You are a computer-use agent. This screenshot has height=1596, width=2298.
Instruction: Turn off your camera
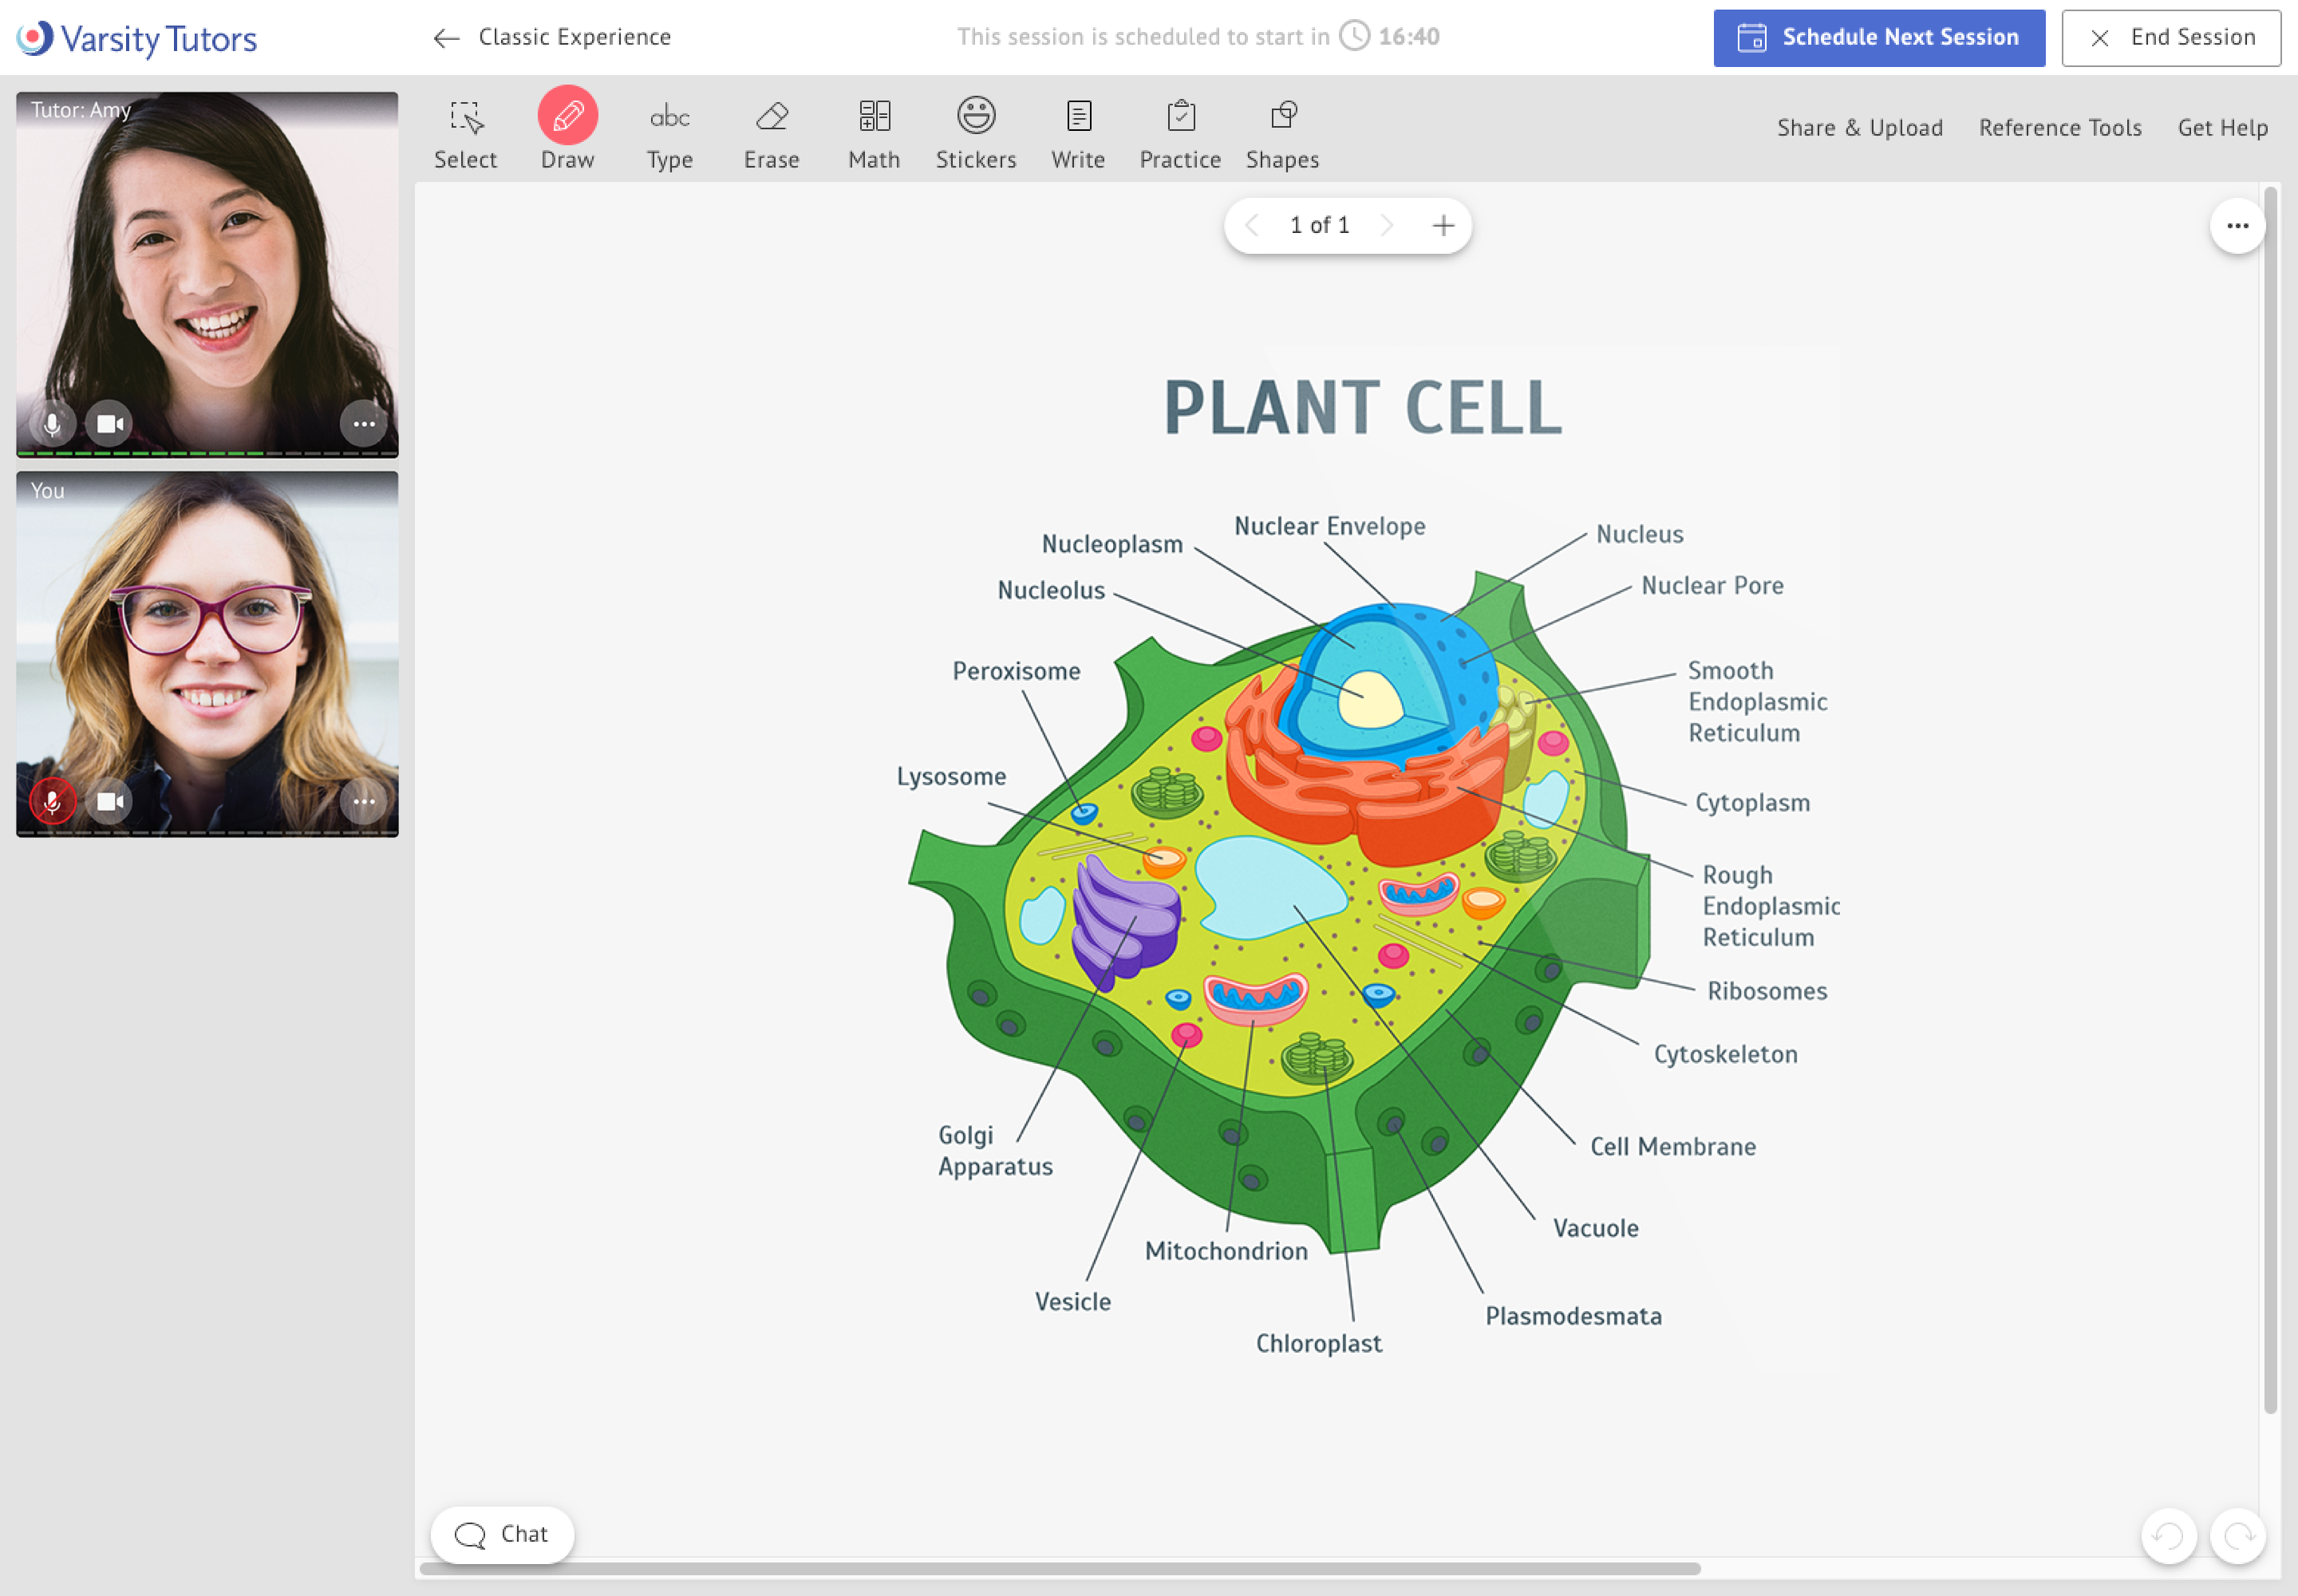(x=109, y=801)
